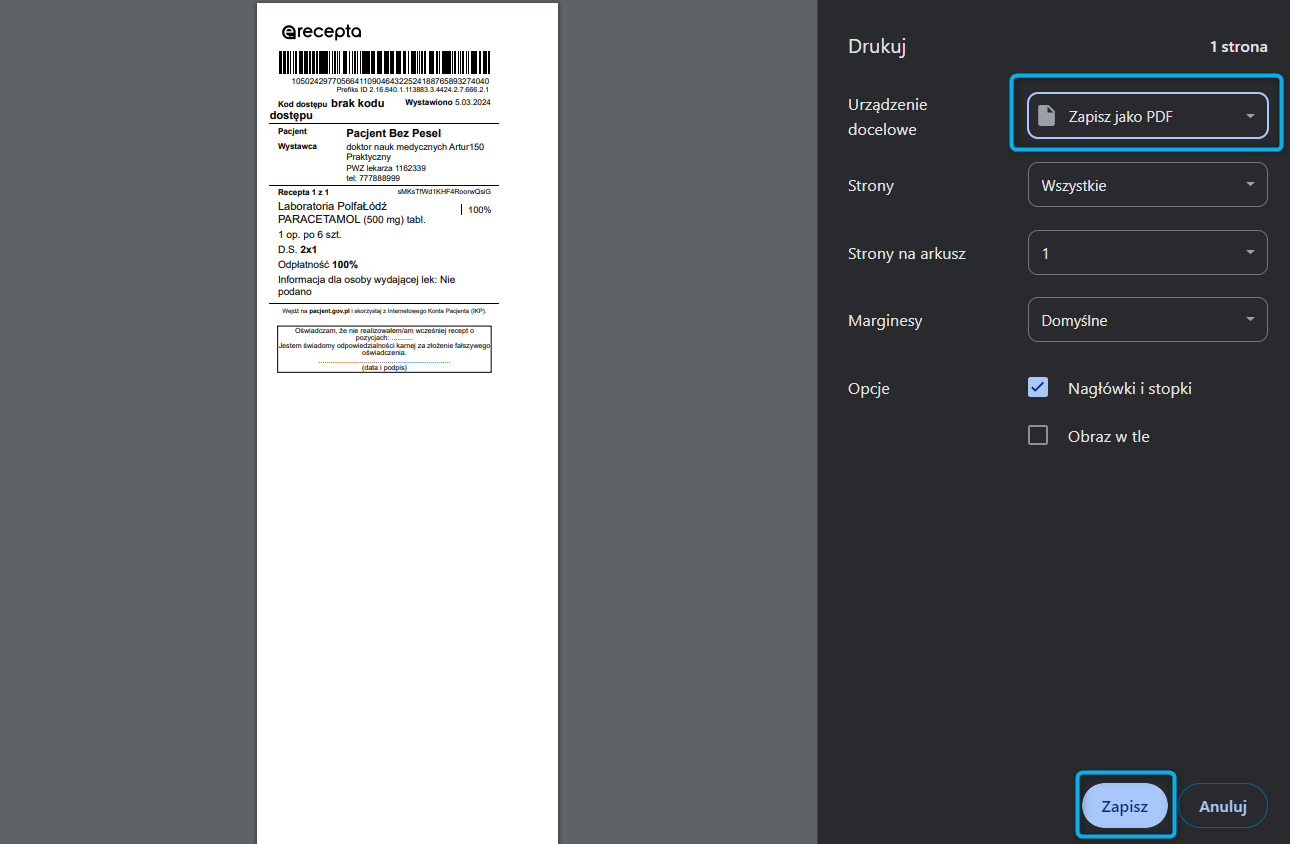Click the chevron beside "Domyślne"

pyautogui.click(x=1248, y=319)
